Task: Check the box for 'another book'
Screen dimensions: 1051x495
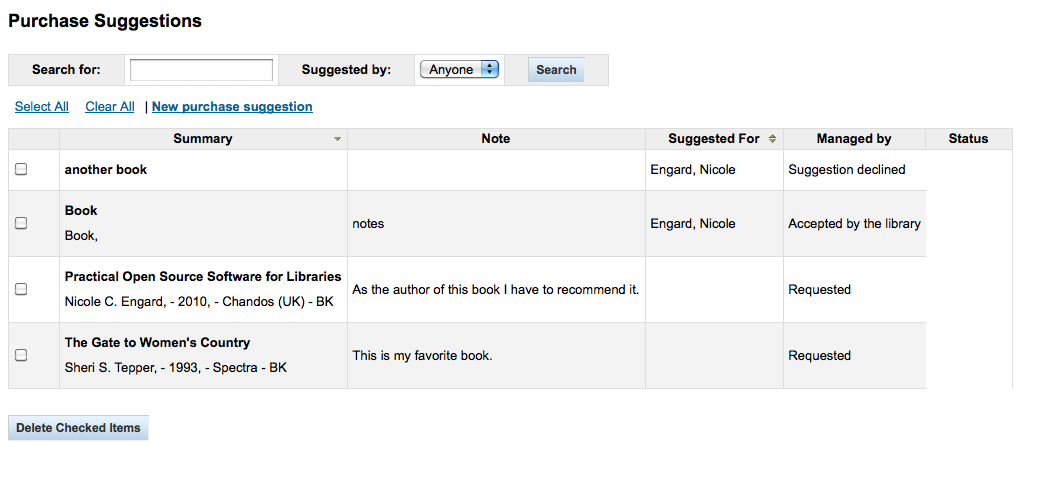Action: (21, 170)
